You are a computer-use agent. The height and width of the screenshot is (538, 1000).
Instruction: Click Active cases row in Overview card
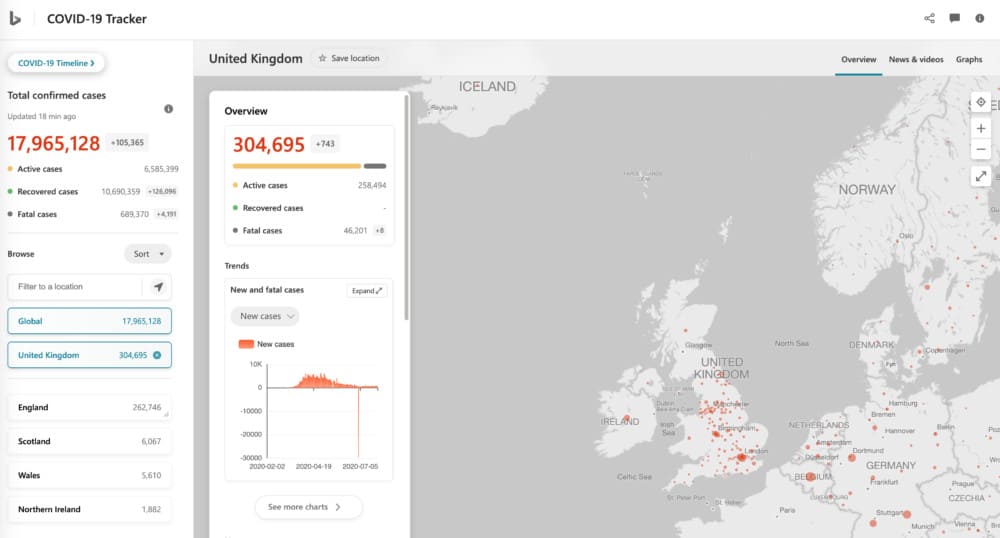tap(309, 185)
